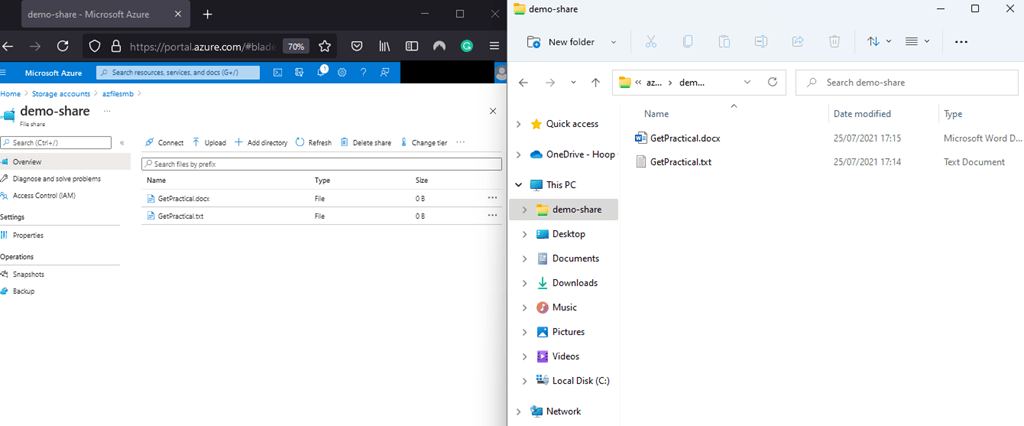Click Connect in Azure file share toolbar
The width and height of the screenshot is (1024, 426).
(164, 142)
